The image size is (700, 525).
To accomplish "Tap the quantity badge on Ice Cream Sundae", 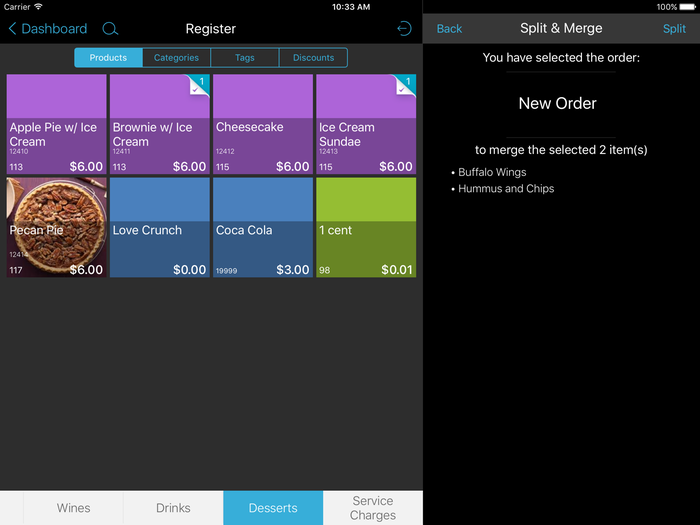I will (406, 84).
